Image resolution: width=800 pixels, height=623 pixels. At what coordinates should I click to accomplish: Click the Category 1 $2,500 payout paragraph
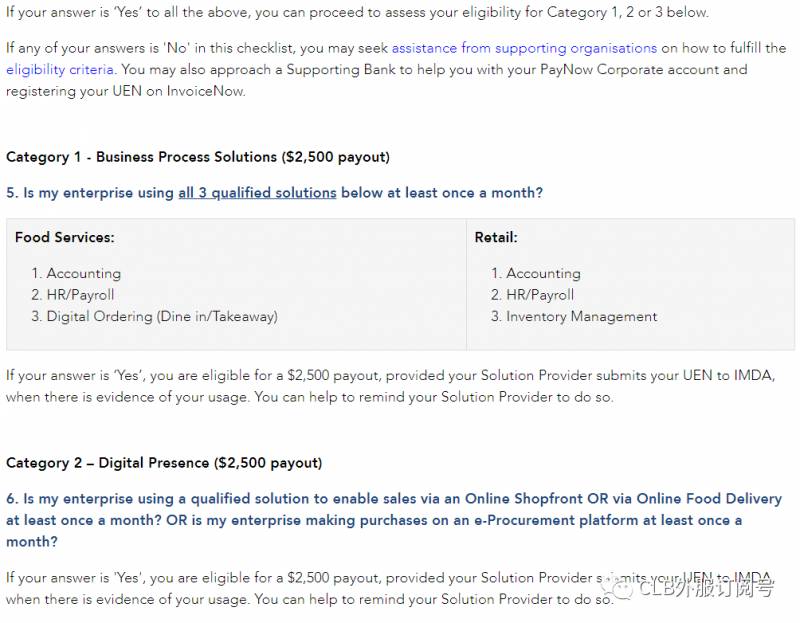390,386
